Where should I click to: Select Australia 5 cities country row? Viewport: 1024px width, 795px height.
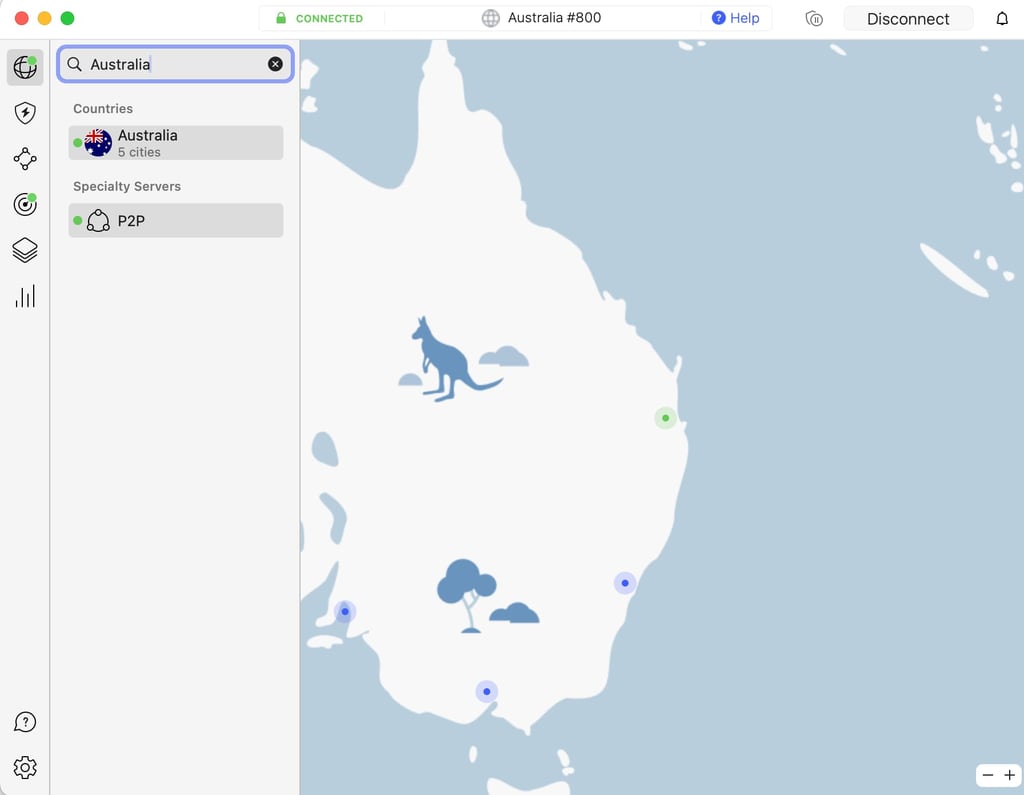[176, 142]
